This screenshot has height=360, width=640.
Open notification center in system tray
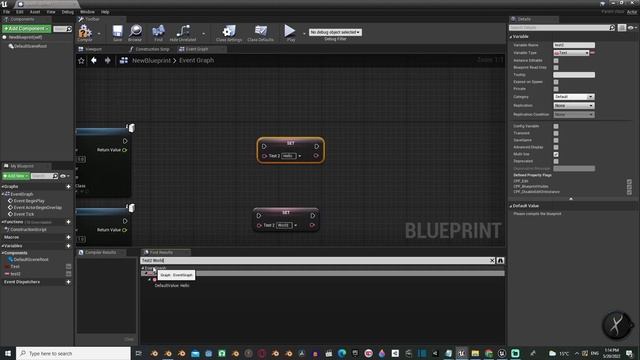pos(629,353)
